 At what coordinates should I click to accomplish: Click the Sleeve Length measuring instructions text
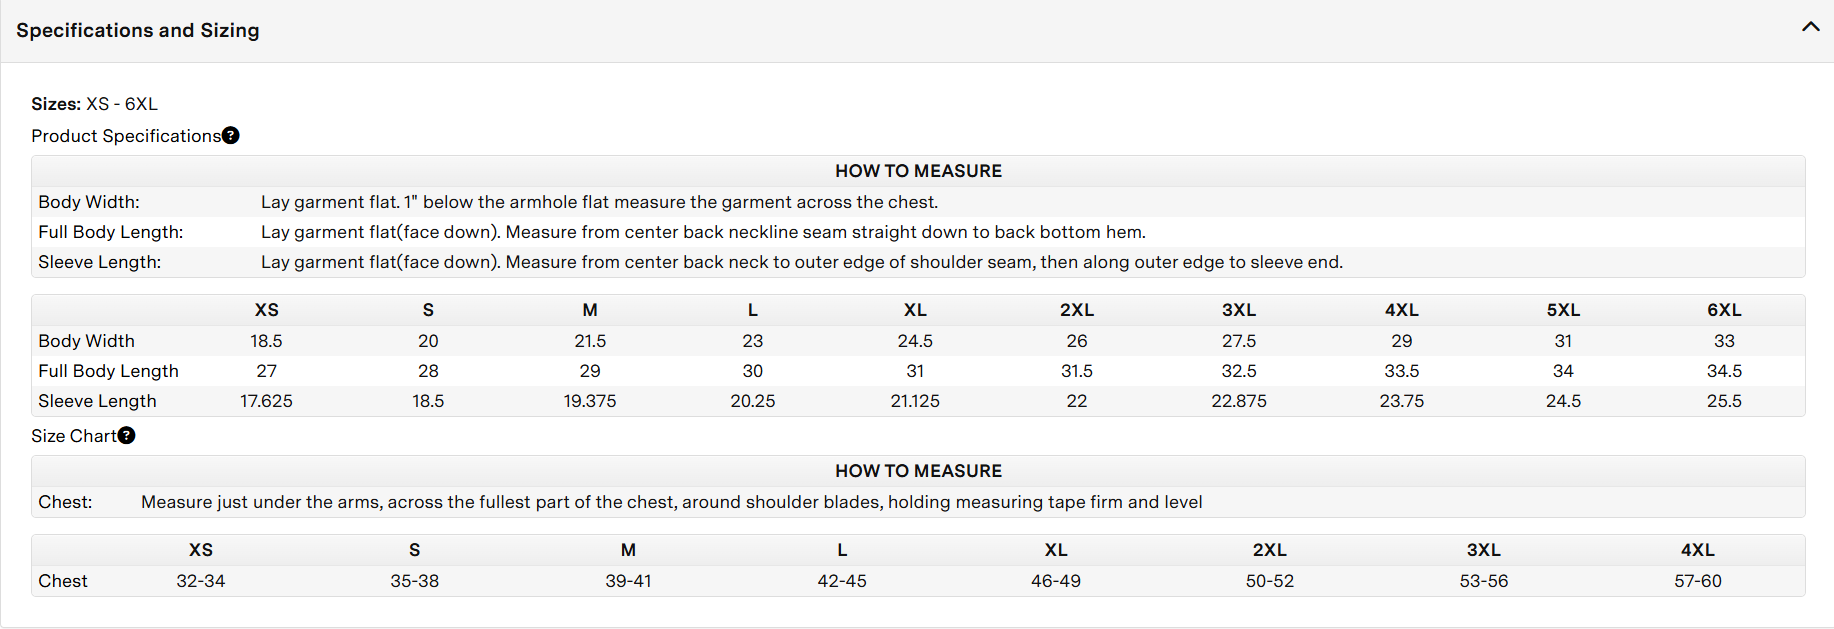tap(801, 262)
